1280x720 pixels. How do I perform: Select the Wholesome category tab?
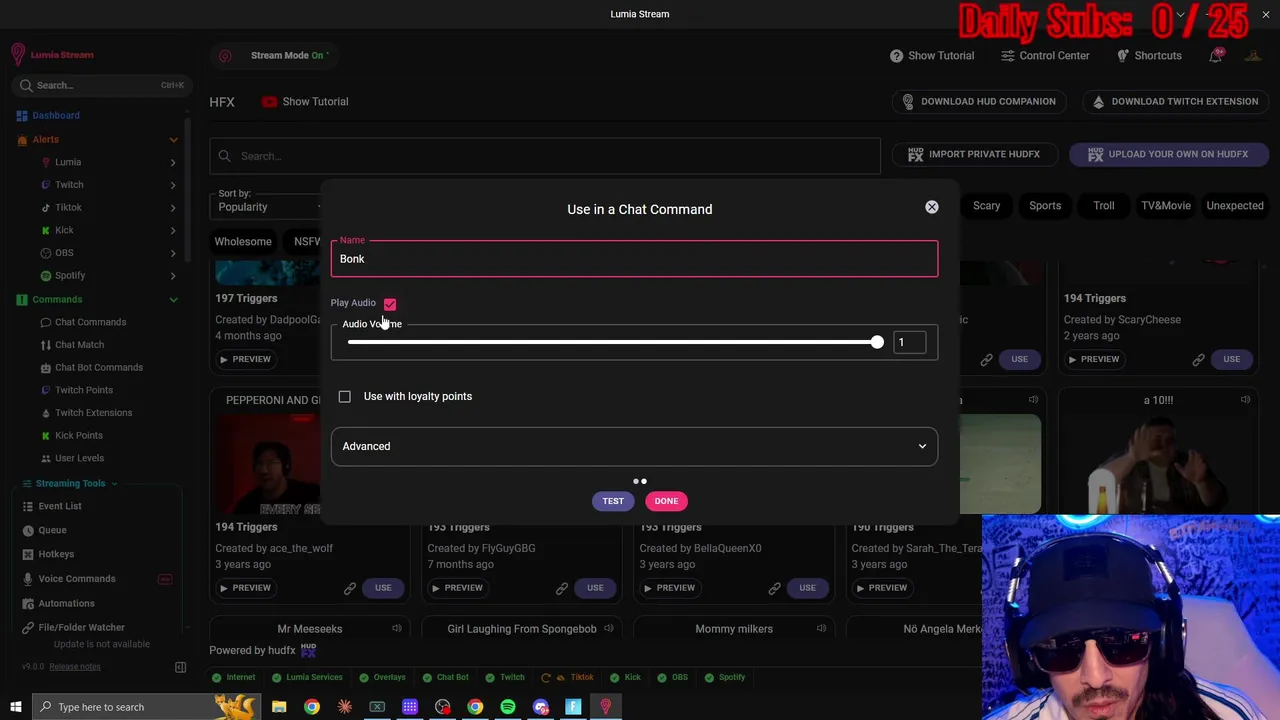pyautogui.click(x=243, y=242)
